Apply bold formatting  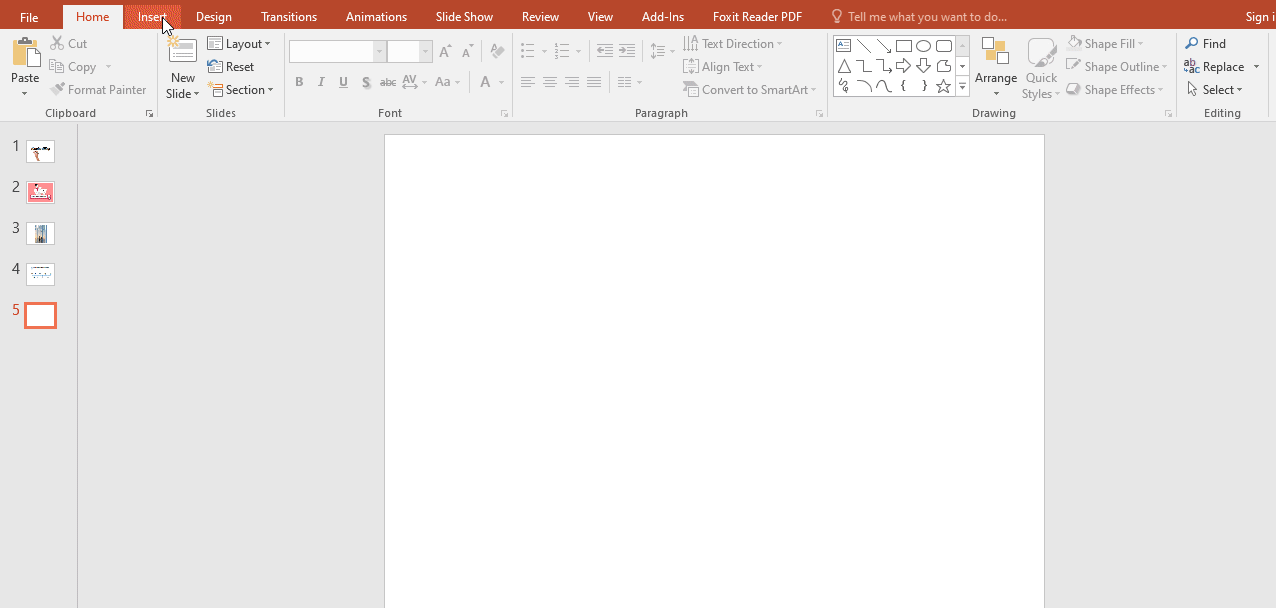pyautogui.click(x=298, y=82)
